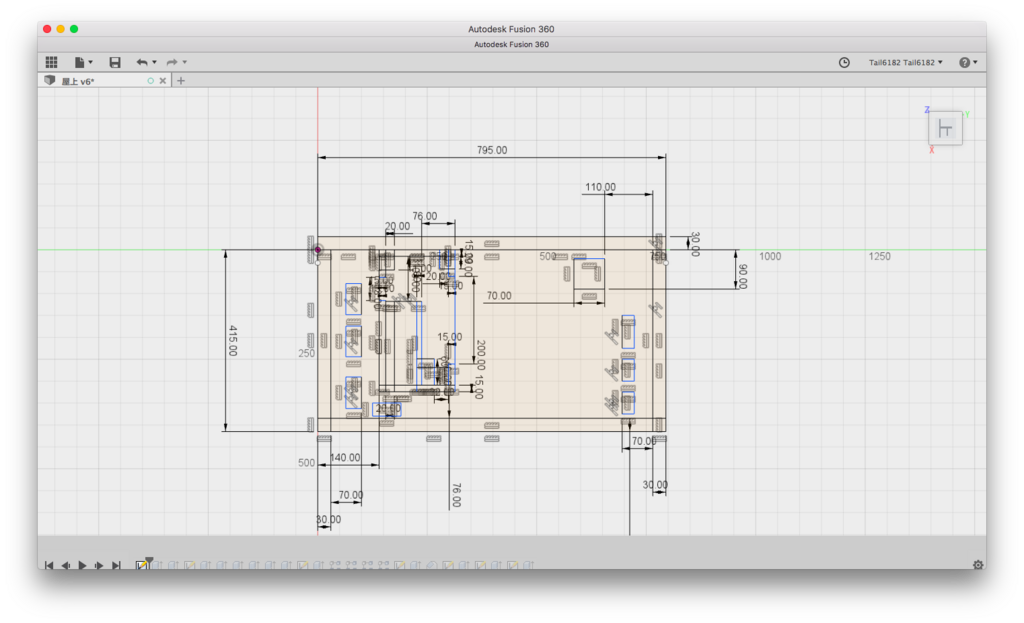Jump to timeline start
This screenshot has height=623, width=1024.
coord(49,566)
